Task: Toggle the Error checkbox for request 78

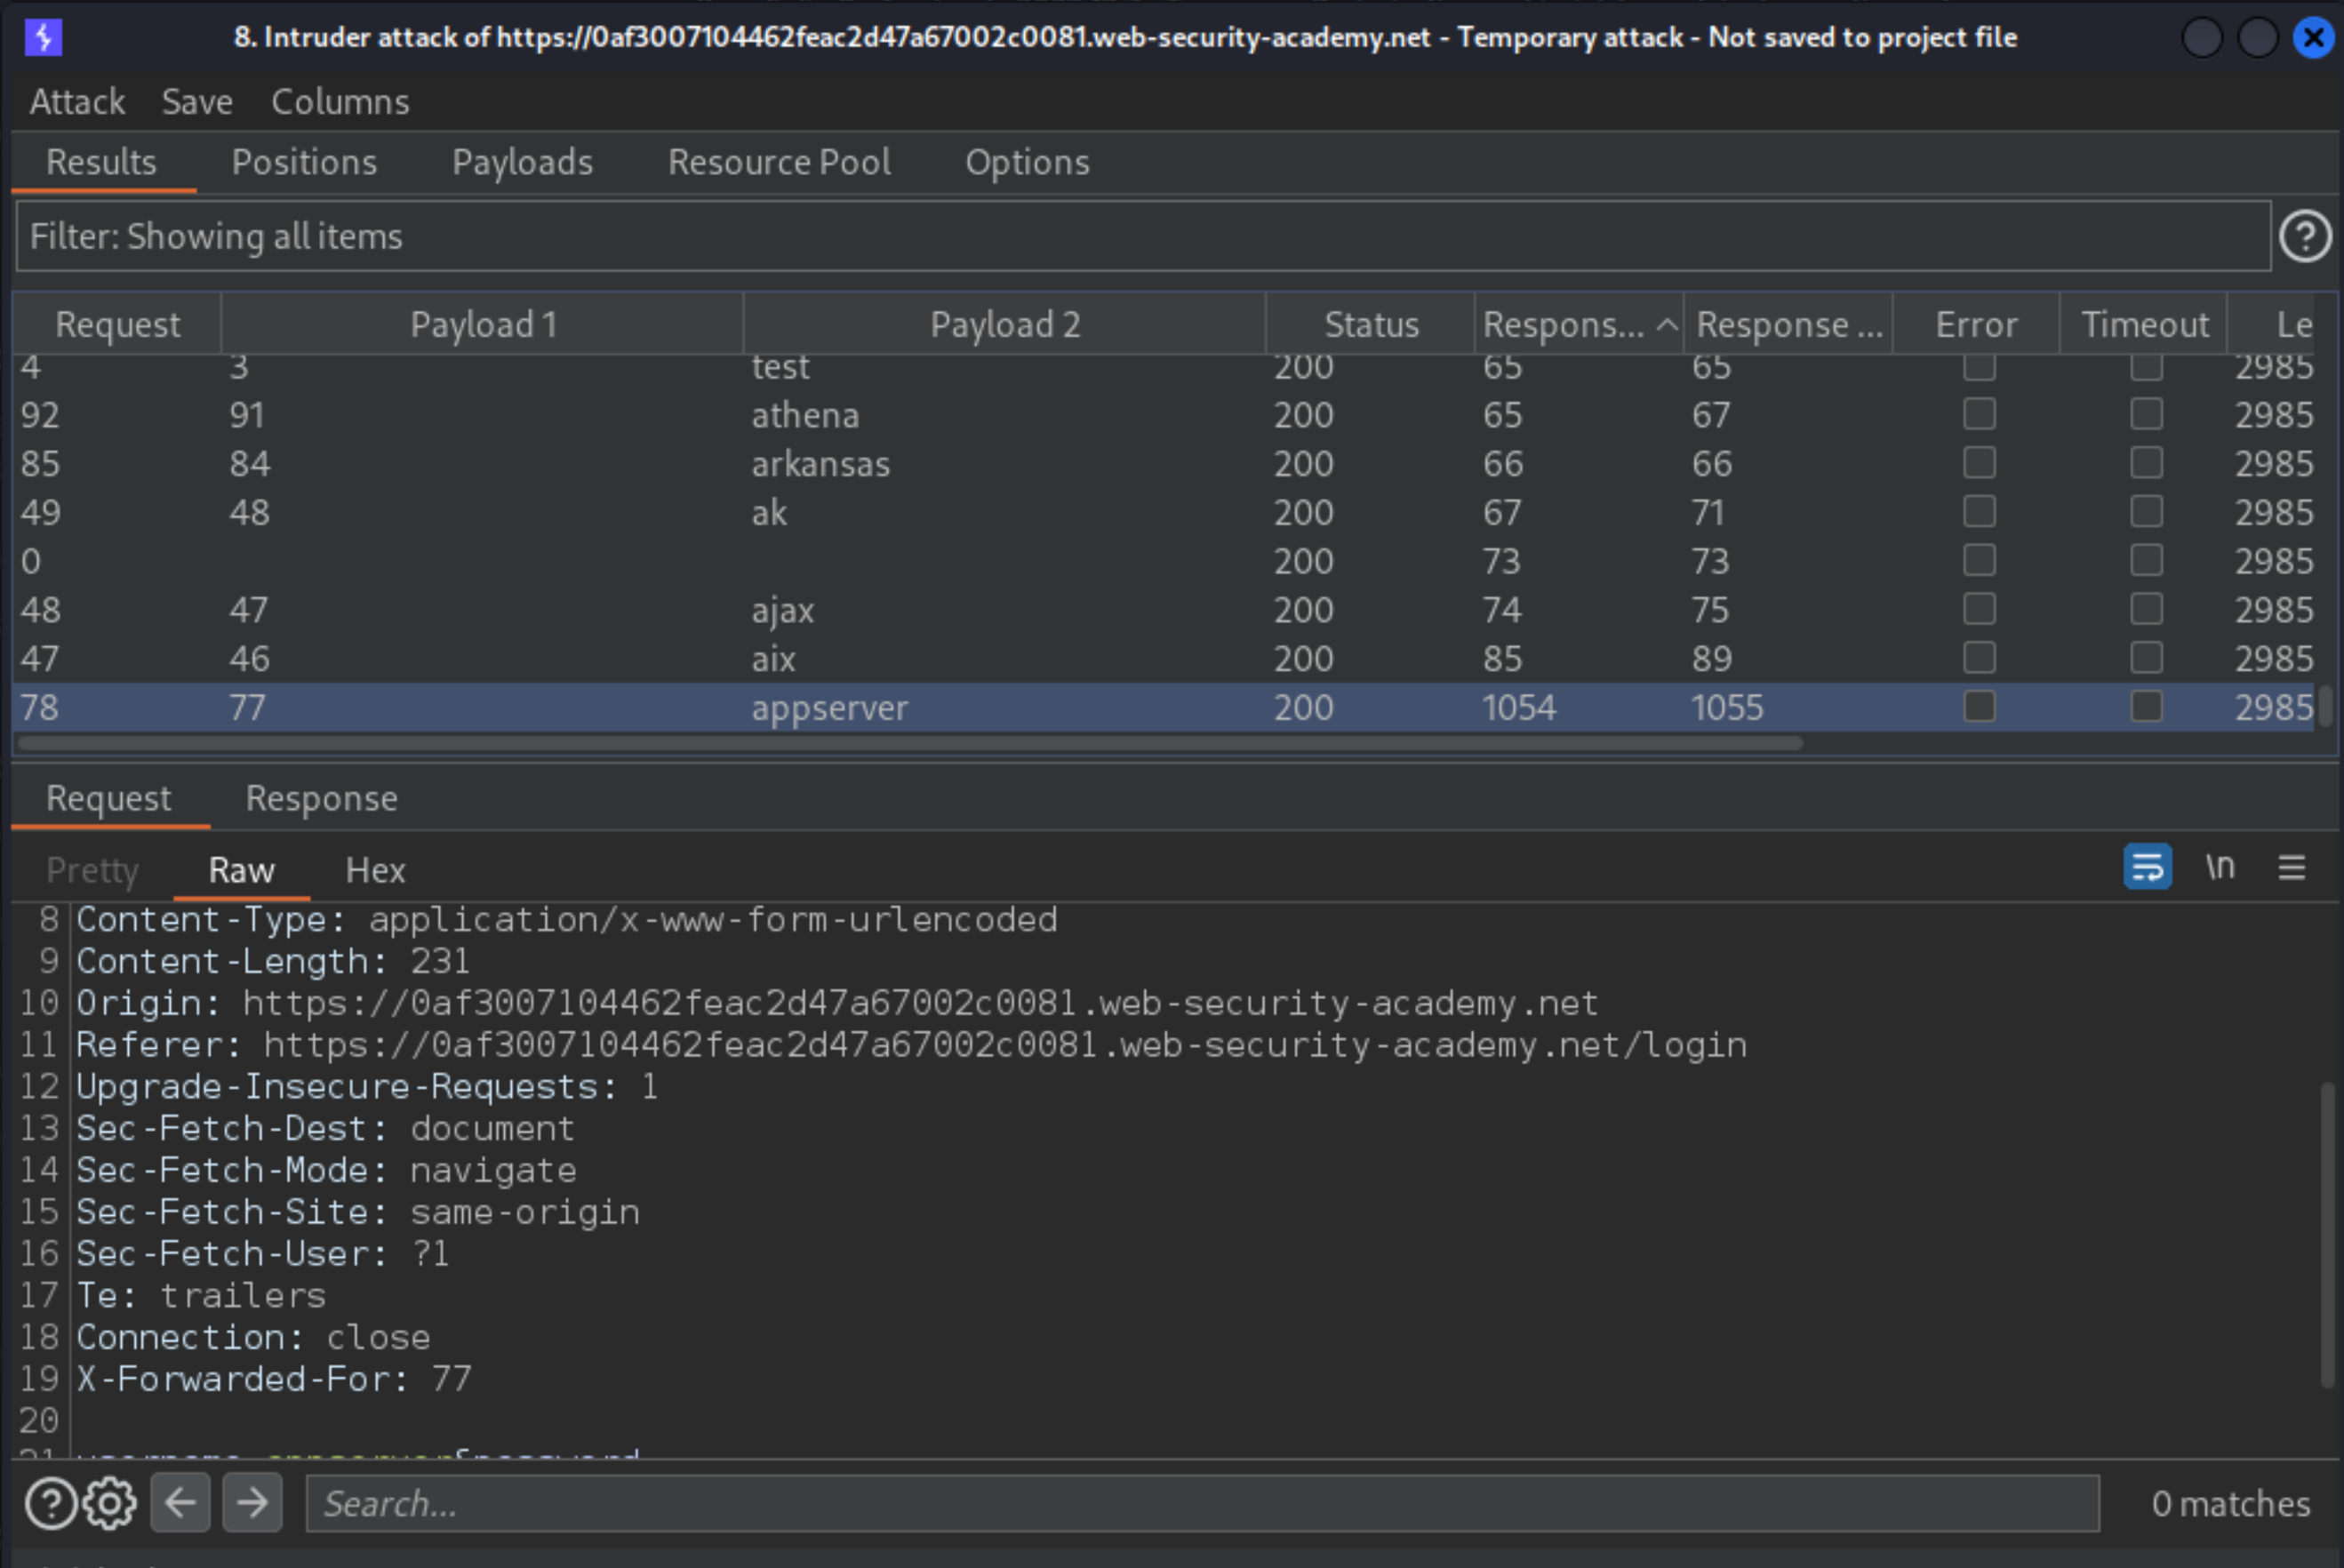Action: click(1979, 707)
